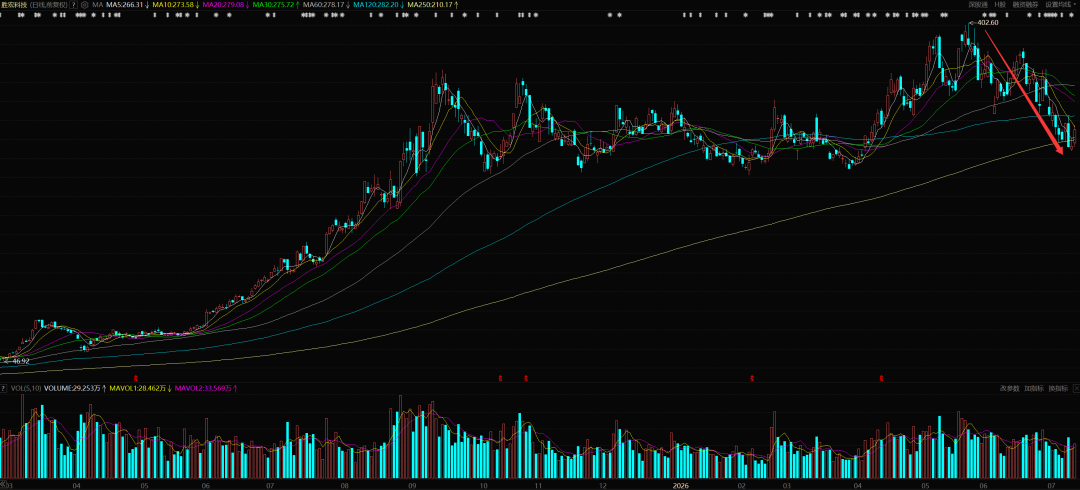
Task: Click 换指标 in volume panel
Action: (x=1058, y=389)
